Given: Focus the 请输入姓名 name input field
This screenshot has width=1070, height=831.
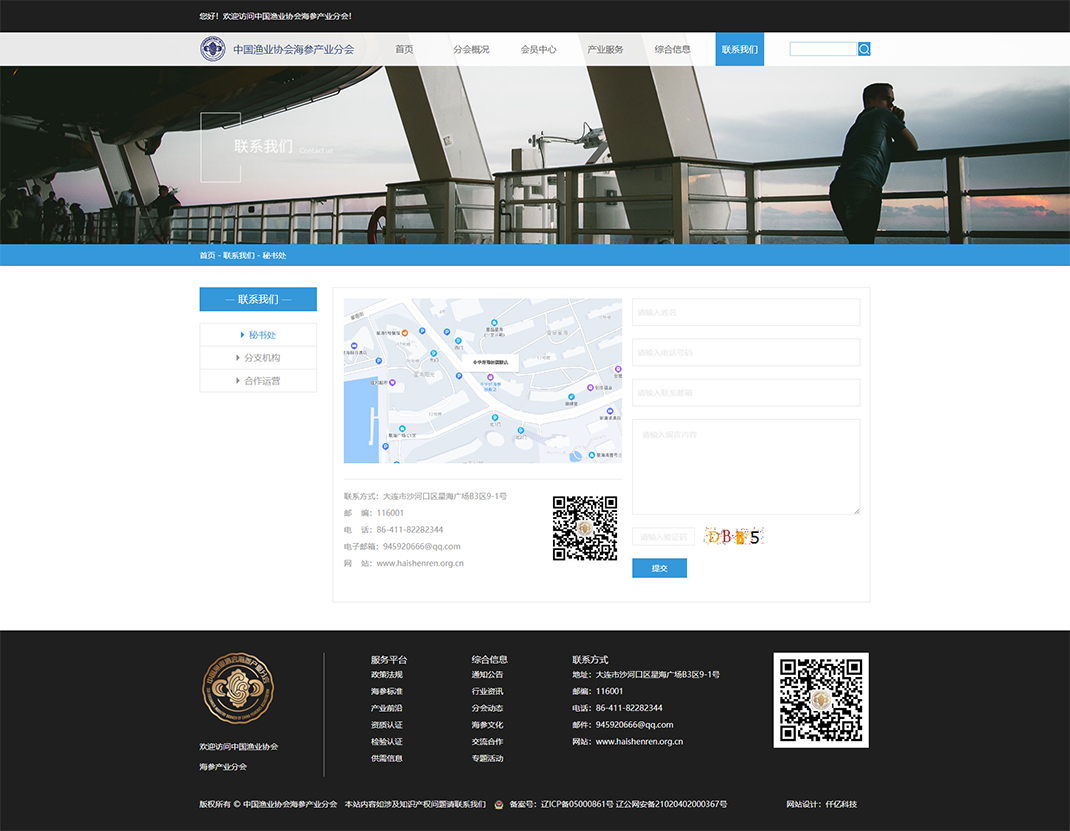Looking at the screenshot, I should 745,312.
